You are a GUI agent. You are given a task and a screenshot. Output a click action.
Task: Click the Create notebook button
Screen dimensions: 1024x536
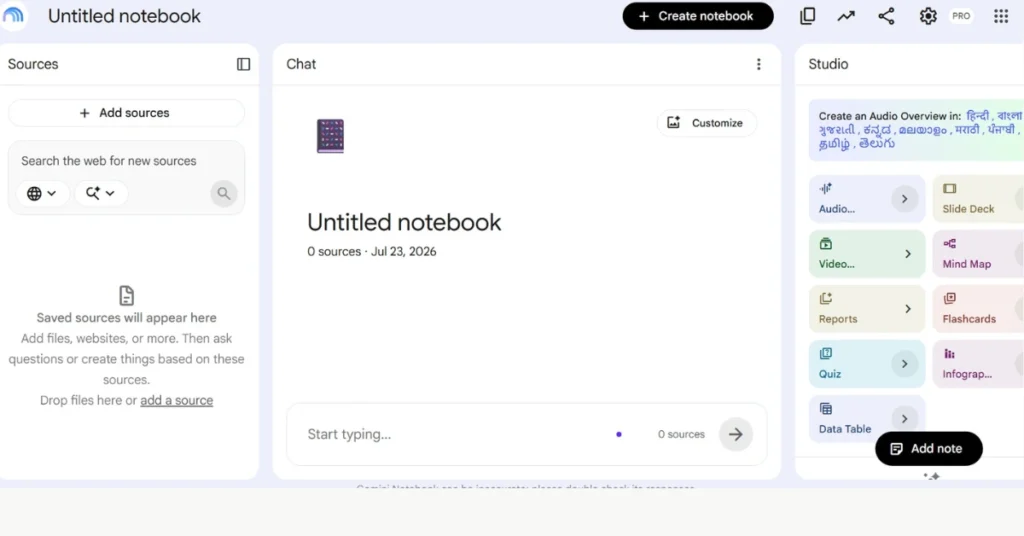click(697, 16)
